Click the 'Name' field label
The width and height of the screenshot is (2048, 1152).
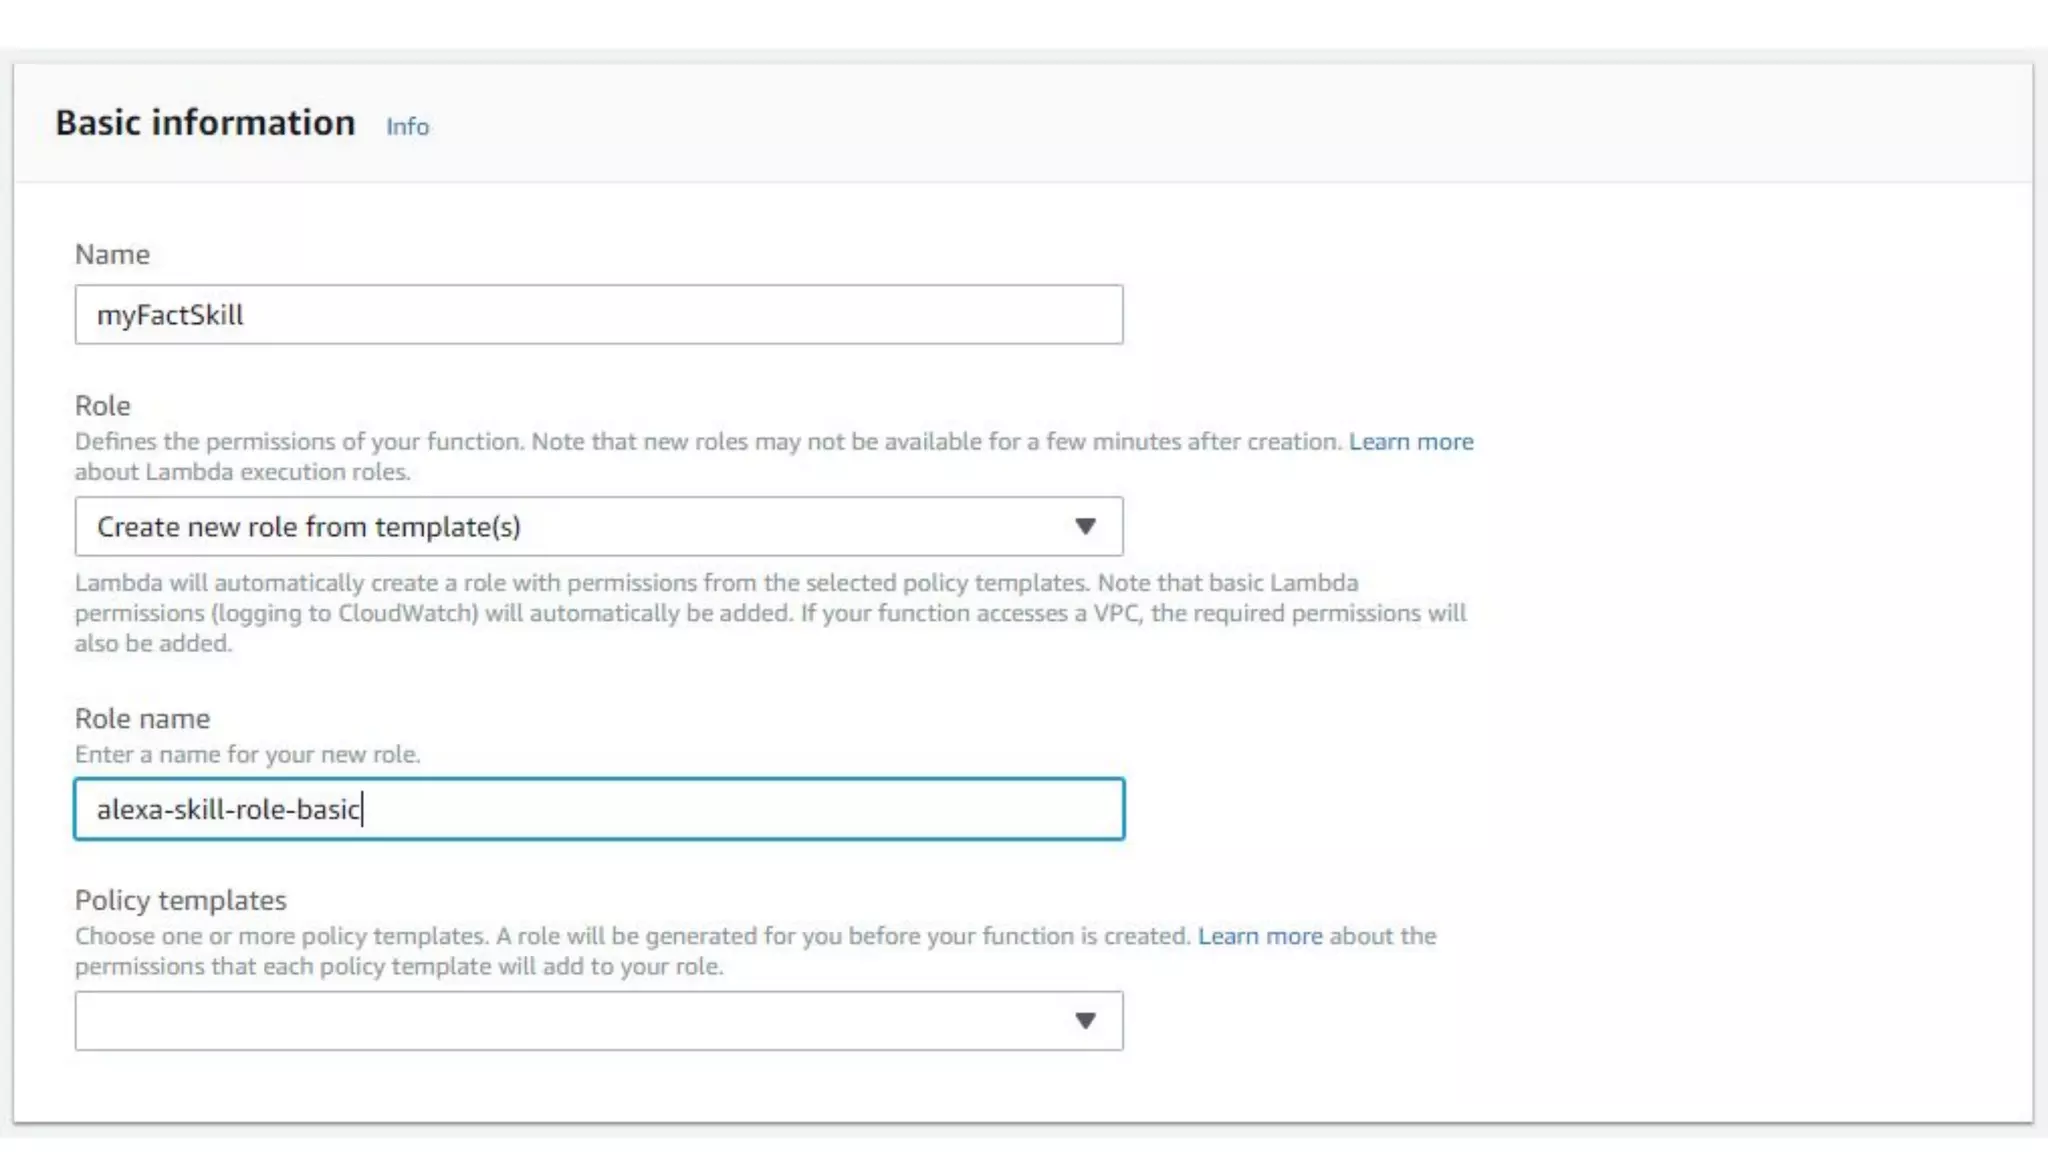click(x=112, y=255)
